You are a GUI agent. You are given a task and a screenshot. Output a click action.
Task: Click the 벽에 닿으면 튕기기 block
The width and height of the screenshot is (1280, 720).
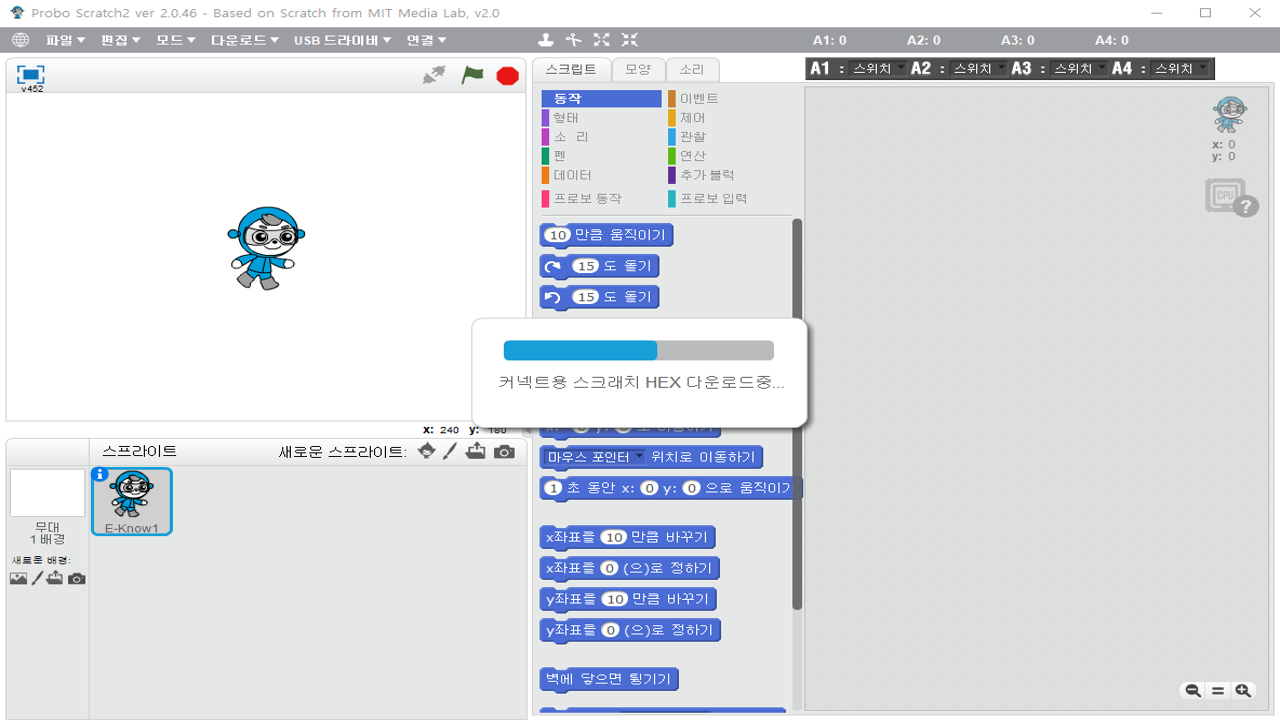tap(609, 679)
